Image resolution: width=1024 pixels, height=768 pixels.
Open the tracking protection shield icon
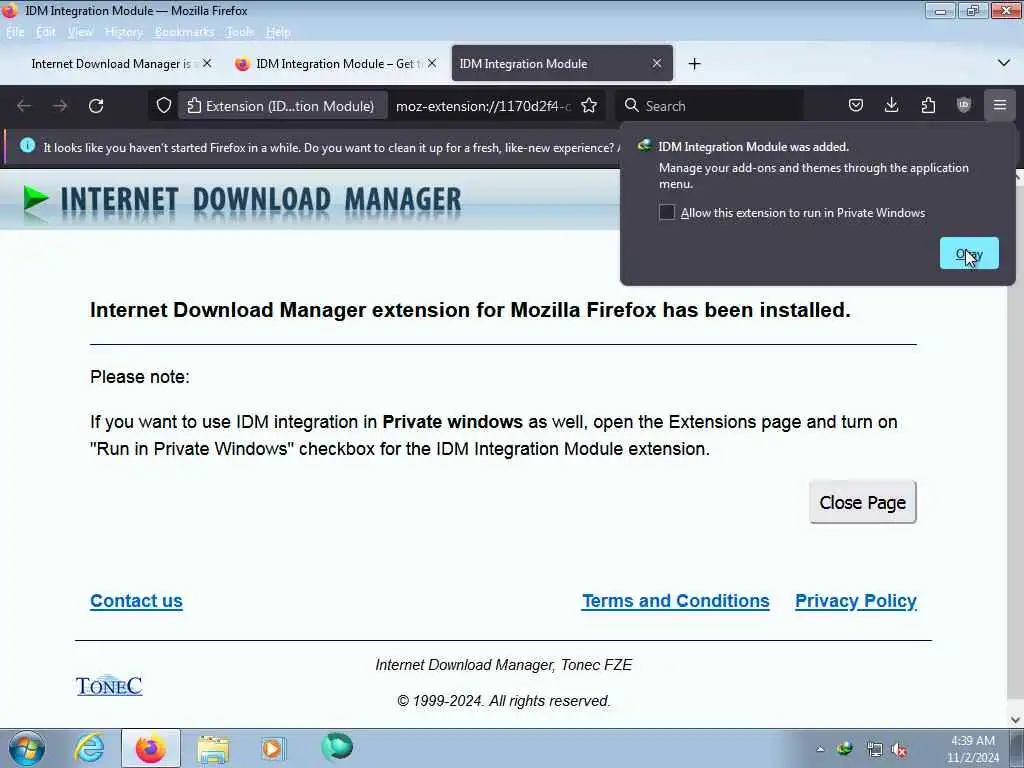[164, 106]
